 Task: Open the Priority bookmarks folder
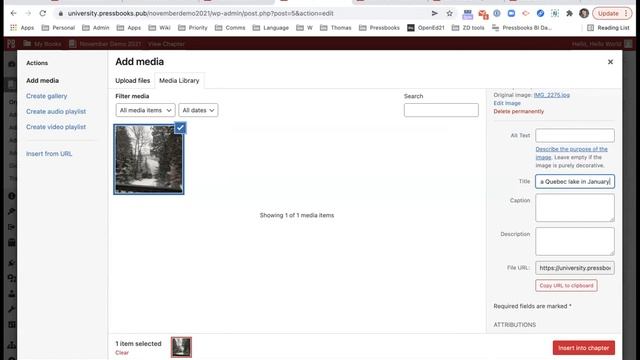click(193, 28)
